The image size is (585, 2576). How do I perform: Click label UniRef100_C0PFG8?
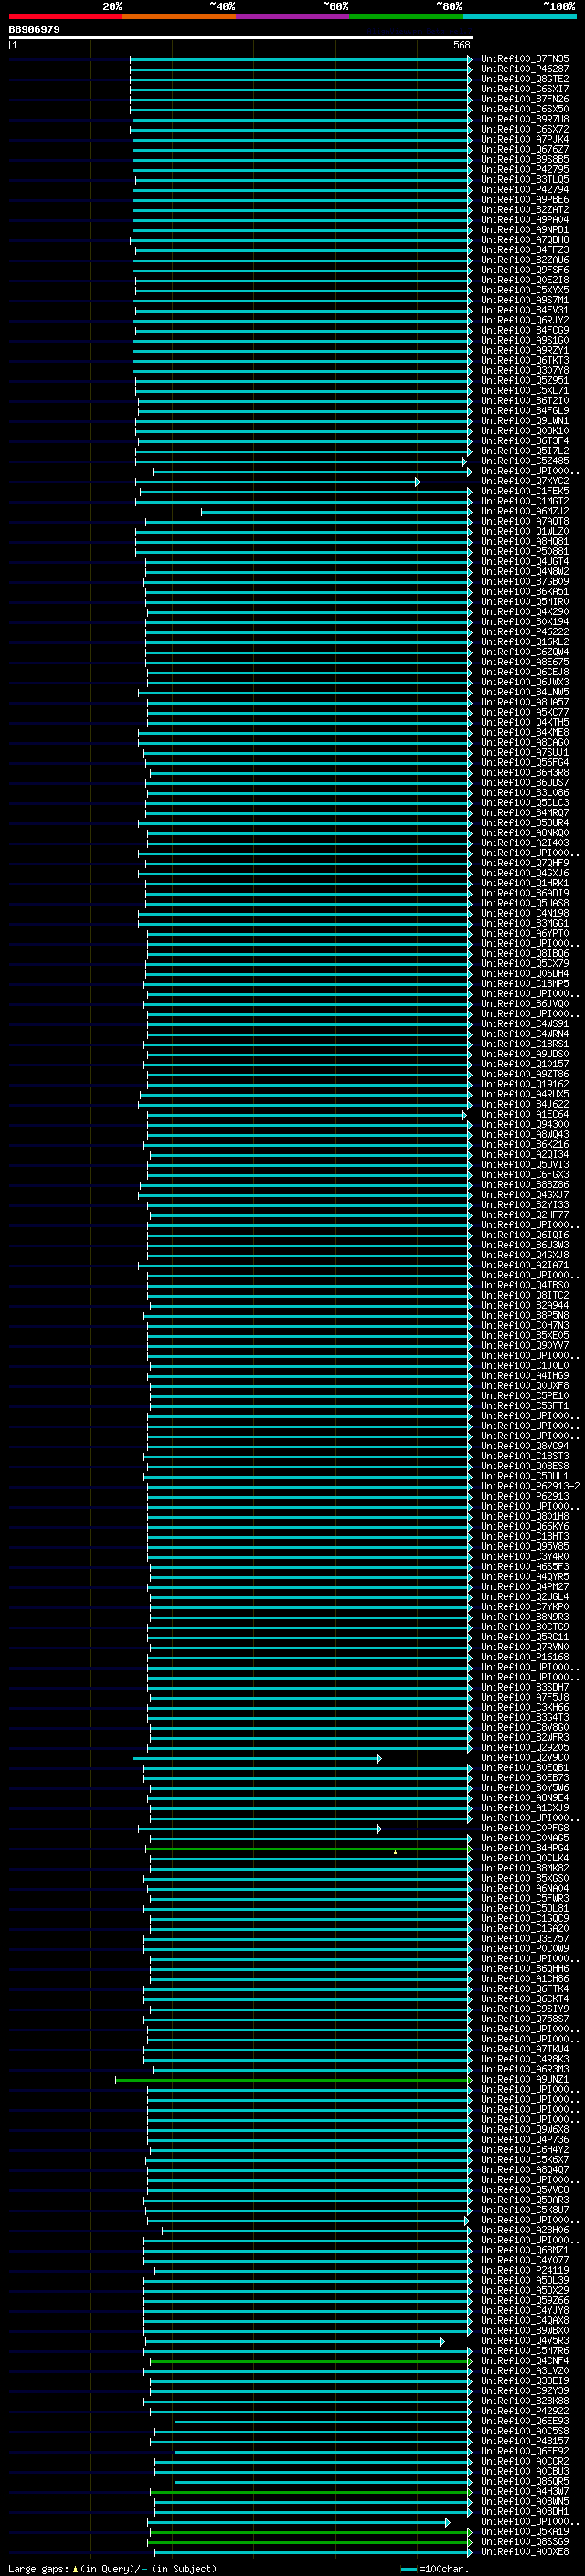525,1828
